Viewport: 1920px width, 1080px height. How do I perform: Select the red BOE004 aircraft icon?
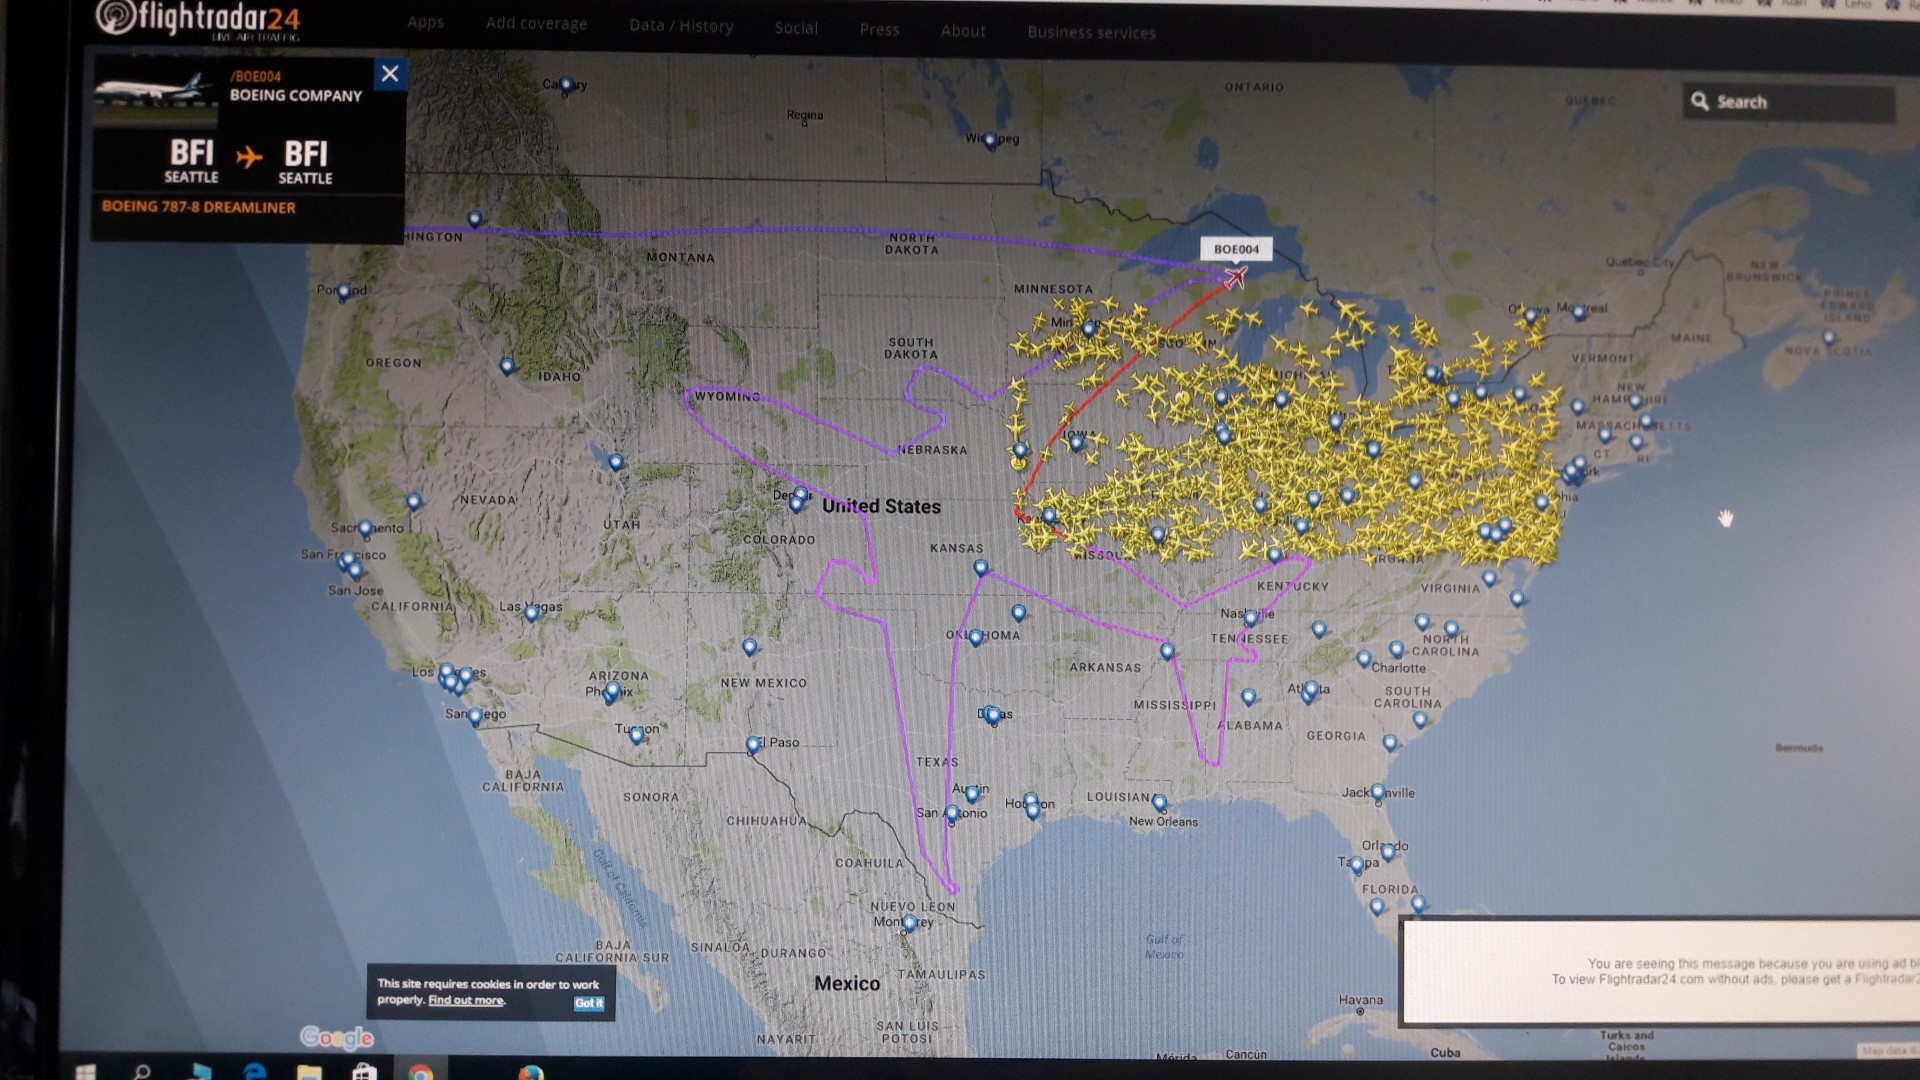1235,277
